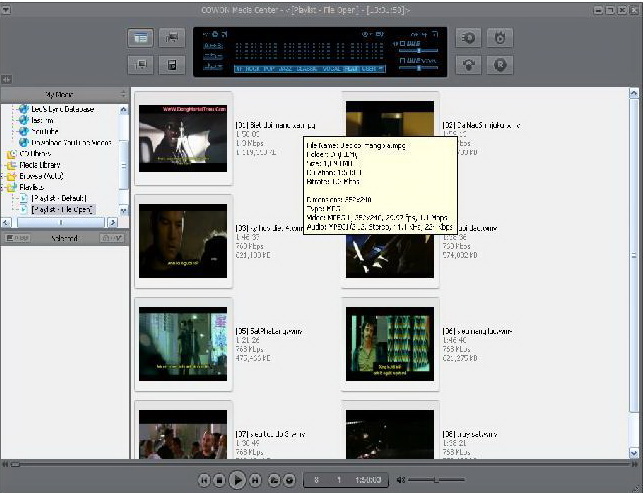Toggle the BBE ViVA checkbox

[402, 61]
